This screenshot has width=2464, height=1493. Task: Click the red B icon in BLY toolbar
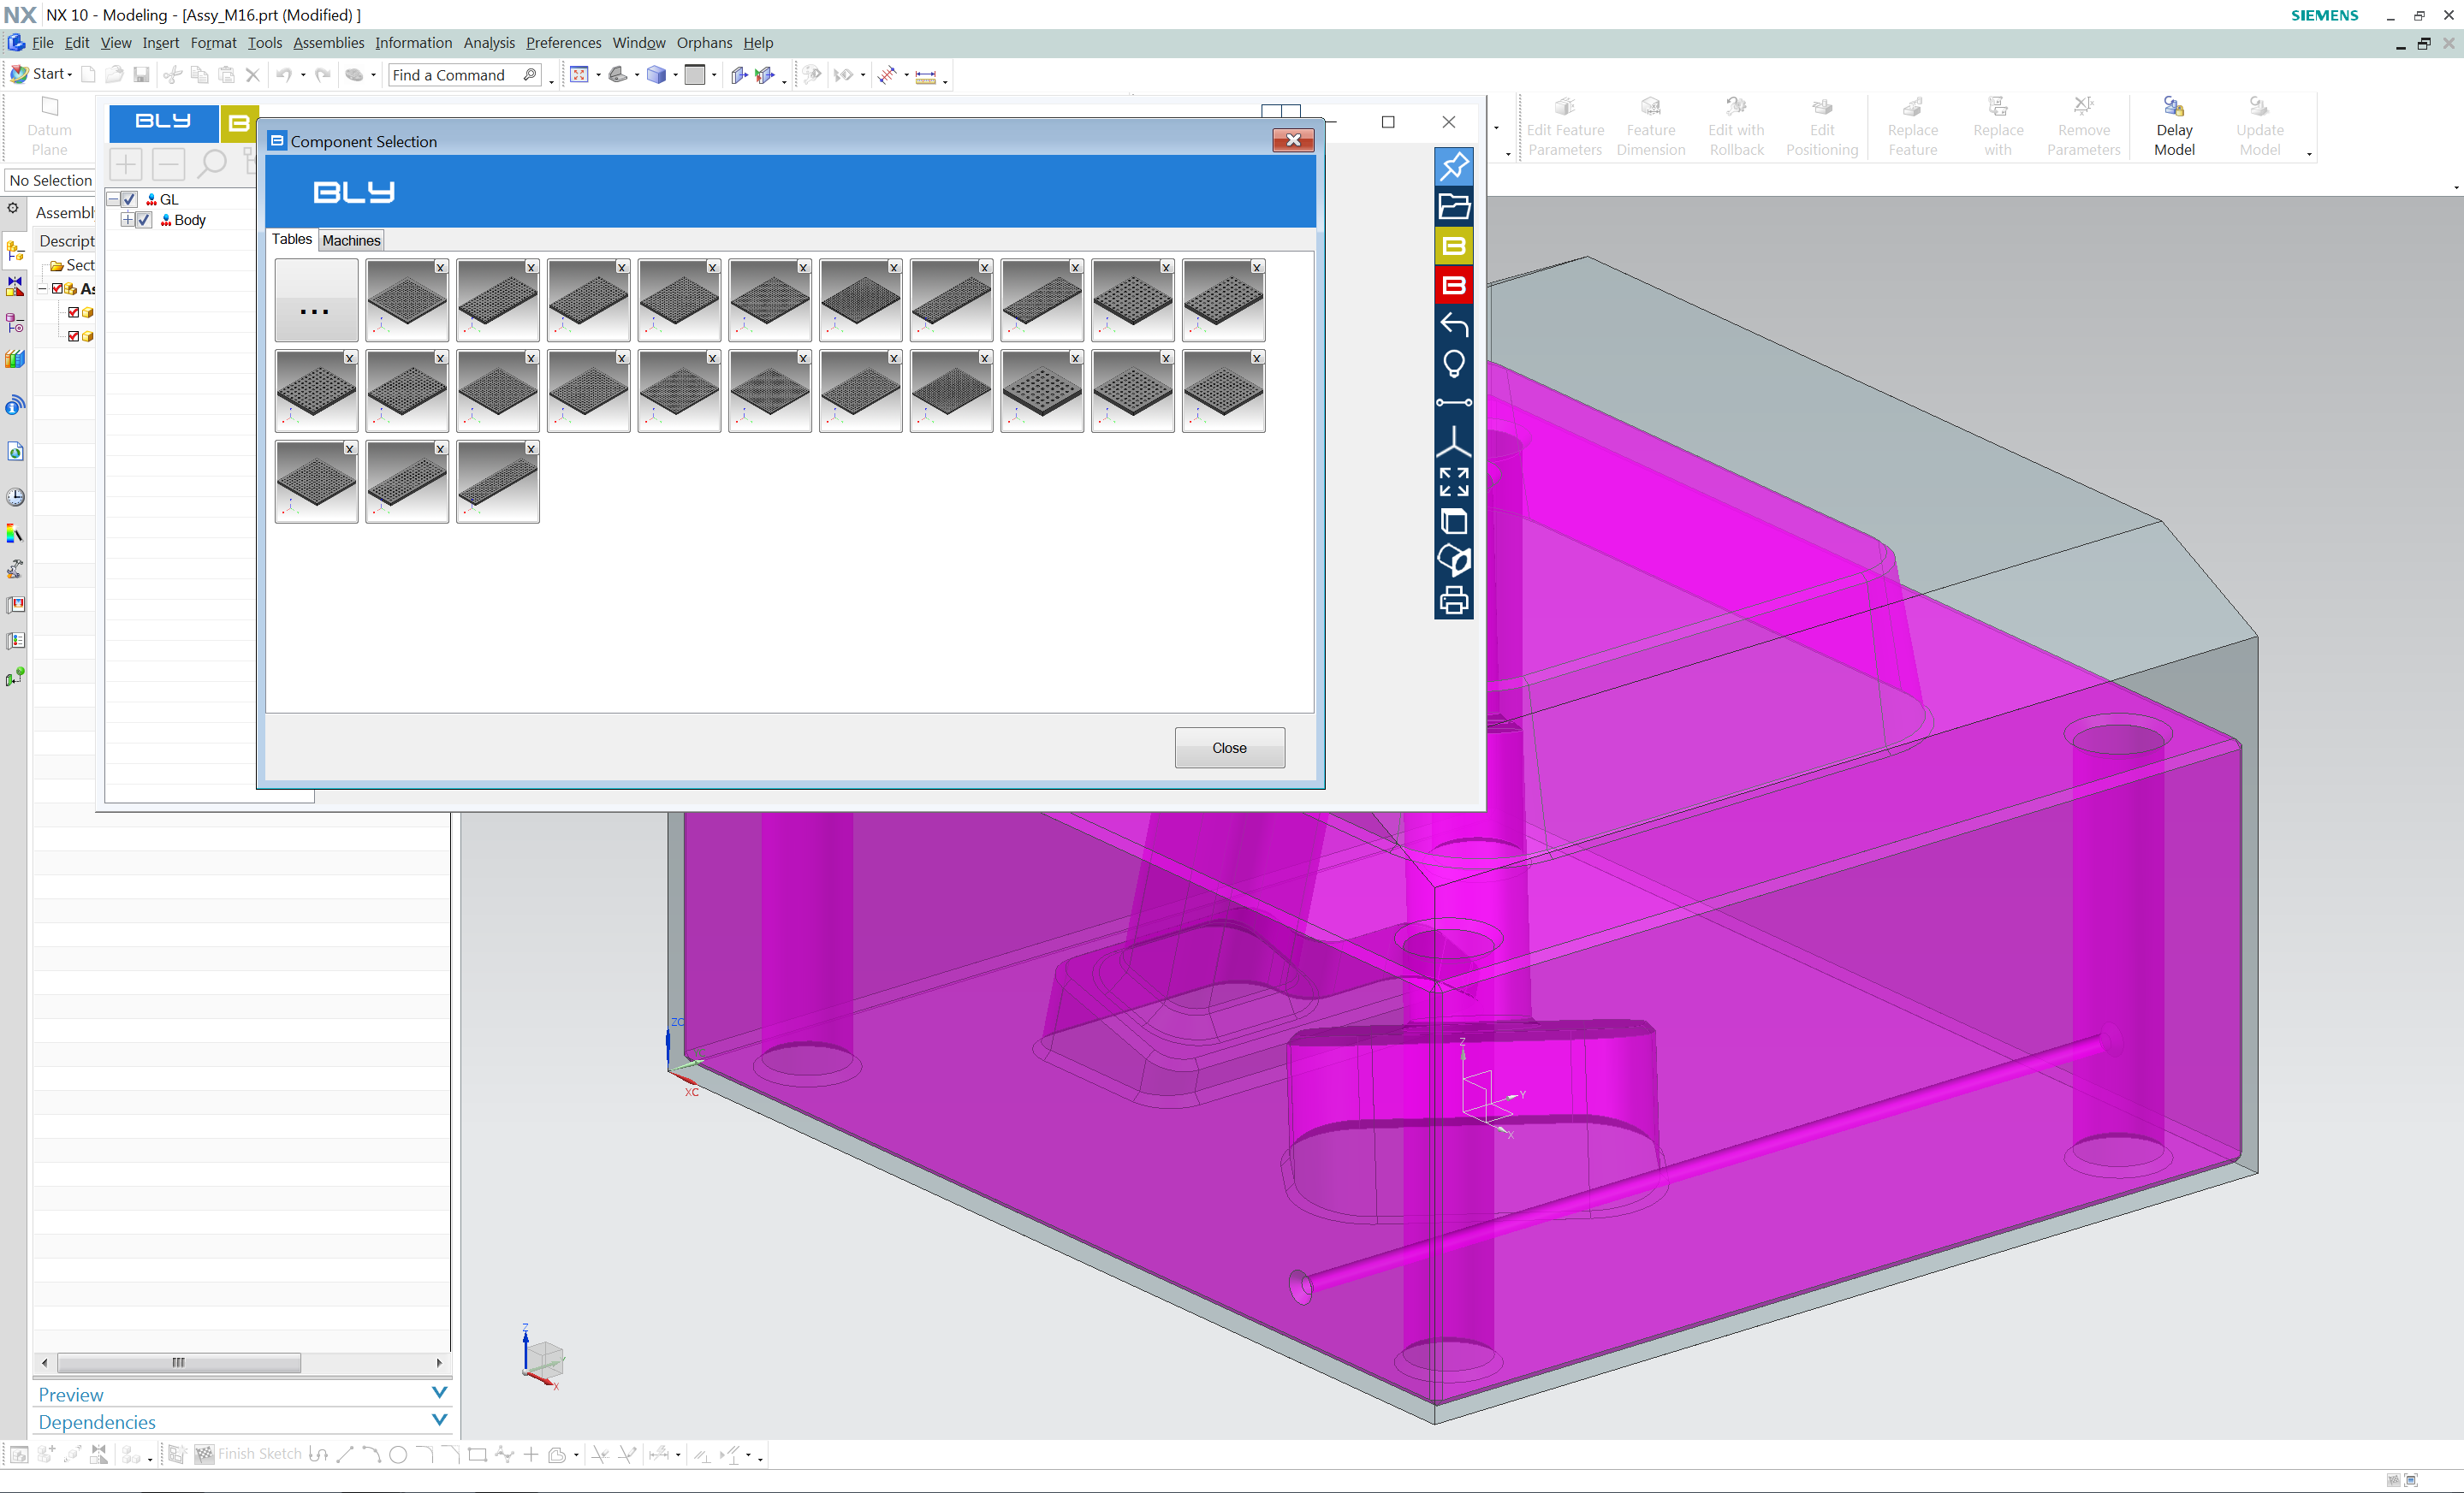click(1453, 285)
